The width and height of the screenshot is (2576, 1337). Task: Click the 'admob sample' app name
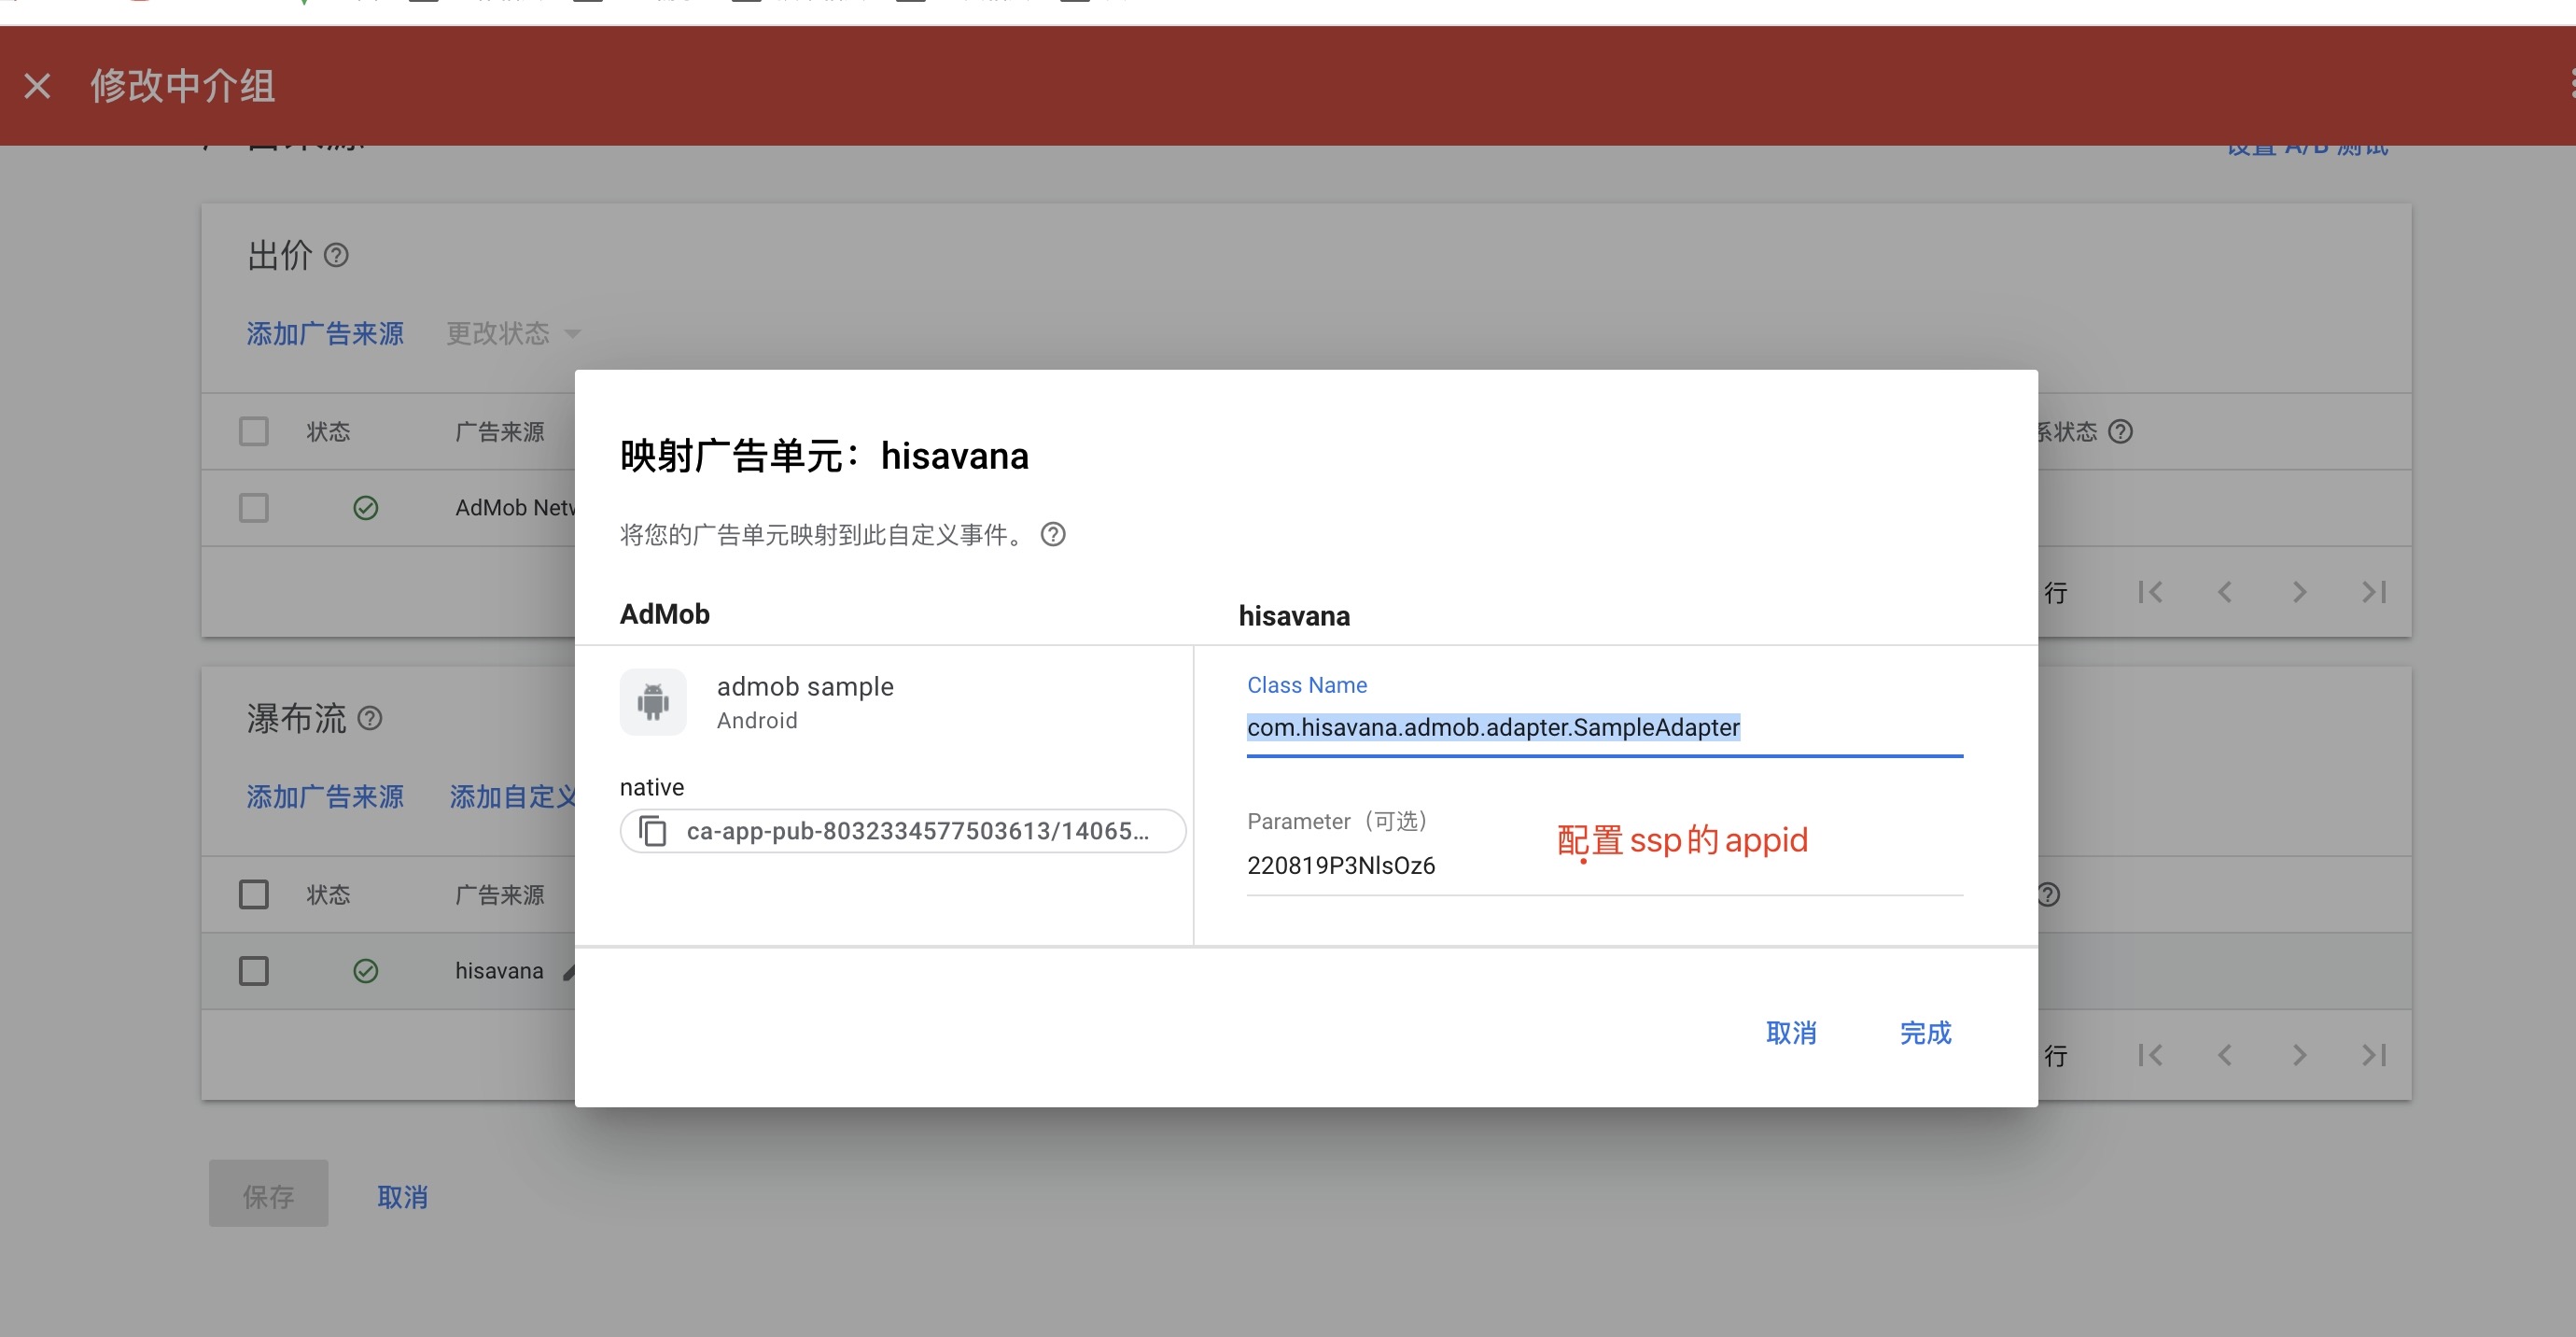click(805, 686)
